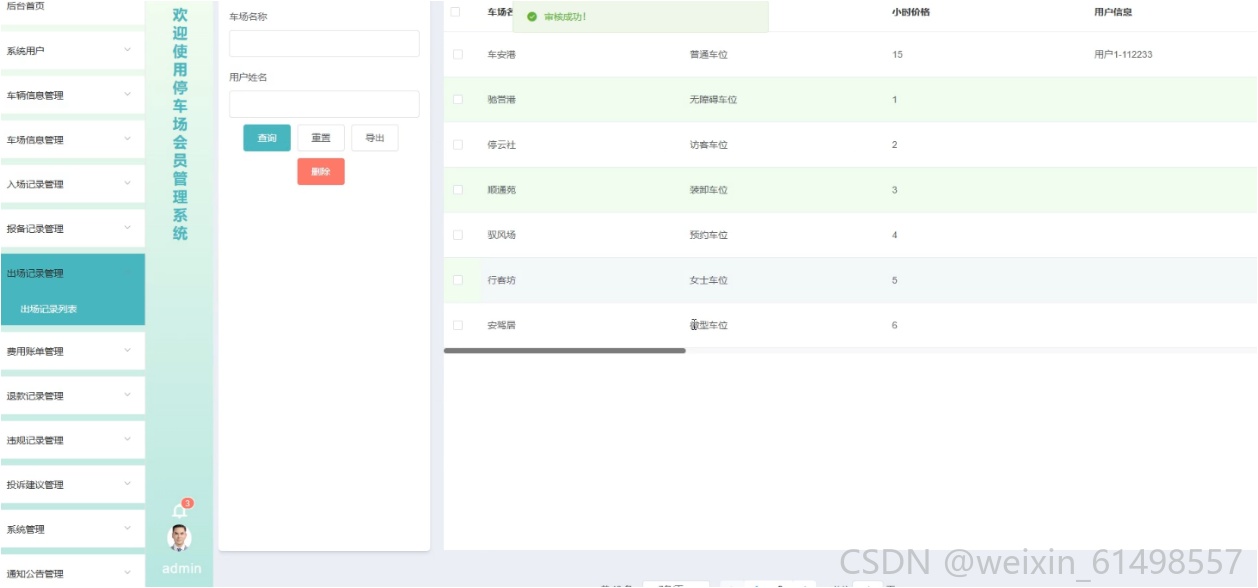1258x588 pixels.
Task: Mark the 驭风场 row checkbox
Action: click(458, 235)
